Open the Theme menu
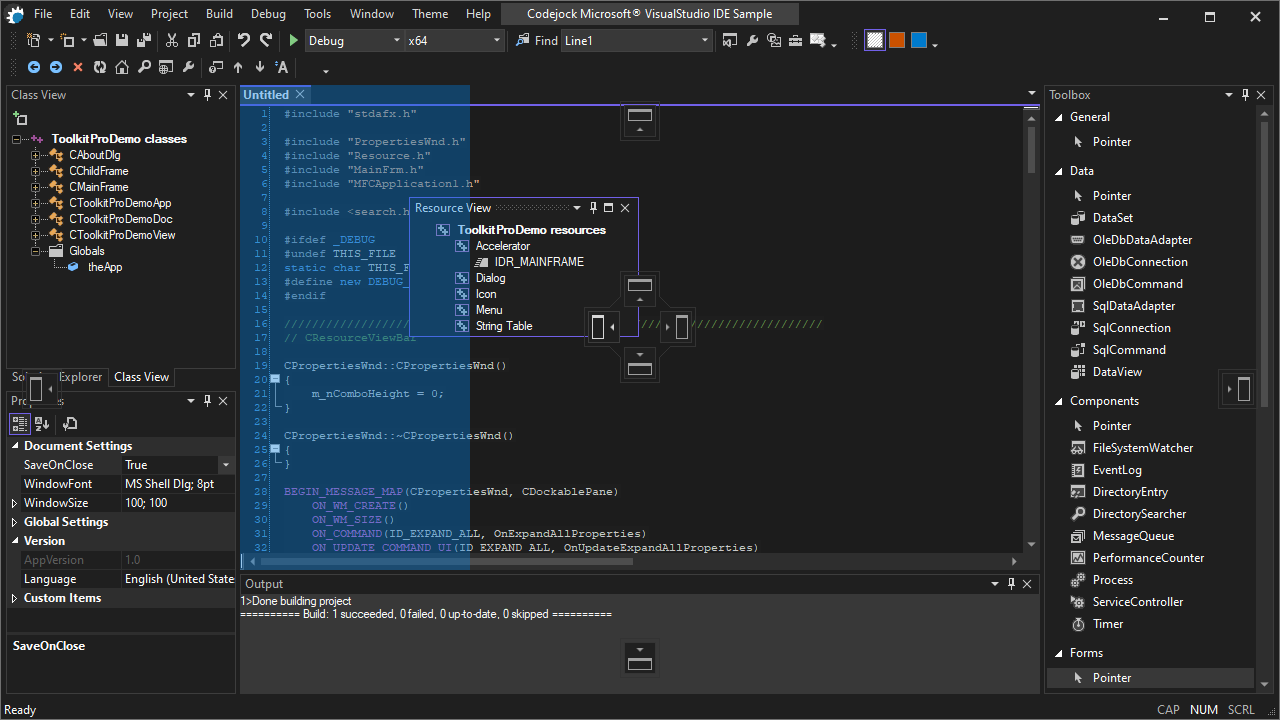The width and height of the screenshot is (1280, 720). tap(430, 14)
